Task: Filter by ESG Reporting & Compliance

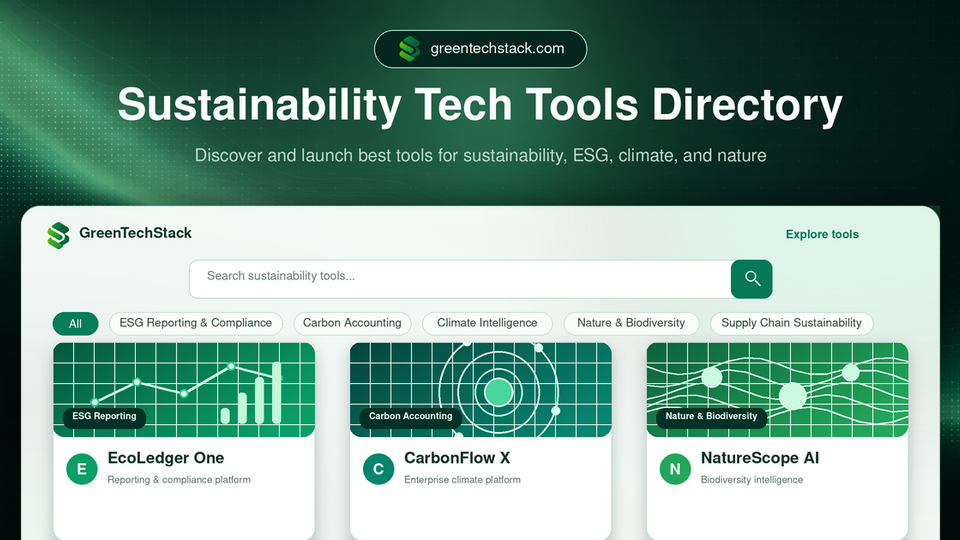Action: 195,323
